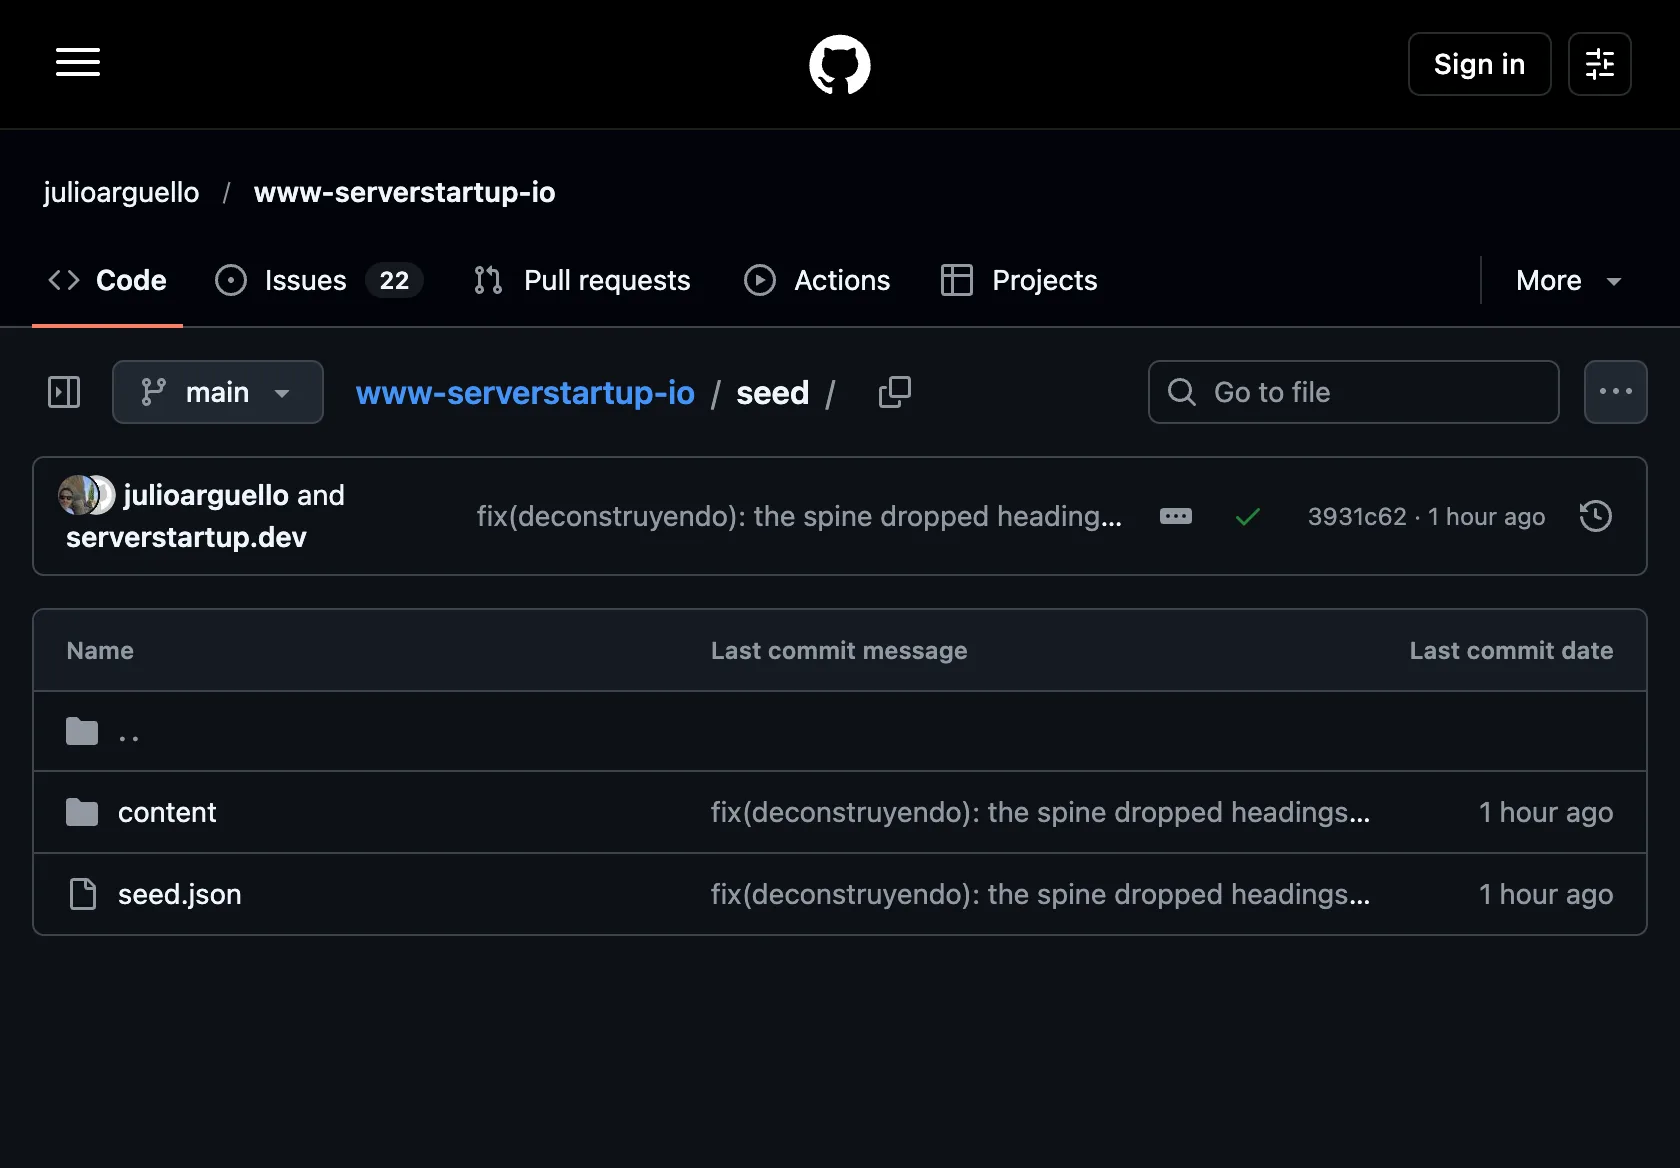Go to the GitHub homepage logo
The image size is (1680, 1168).
pos(840,65)
